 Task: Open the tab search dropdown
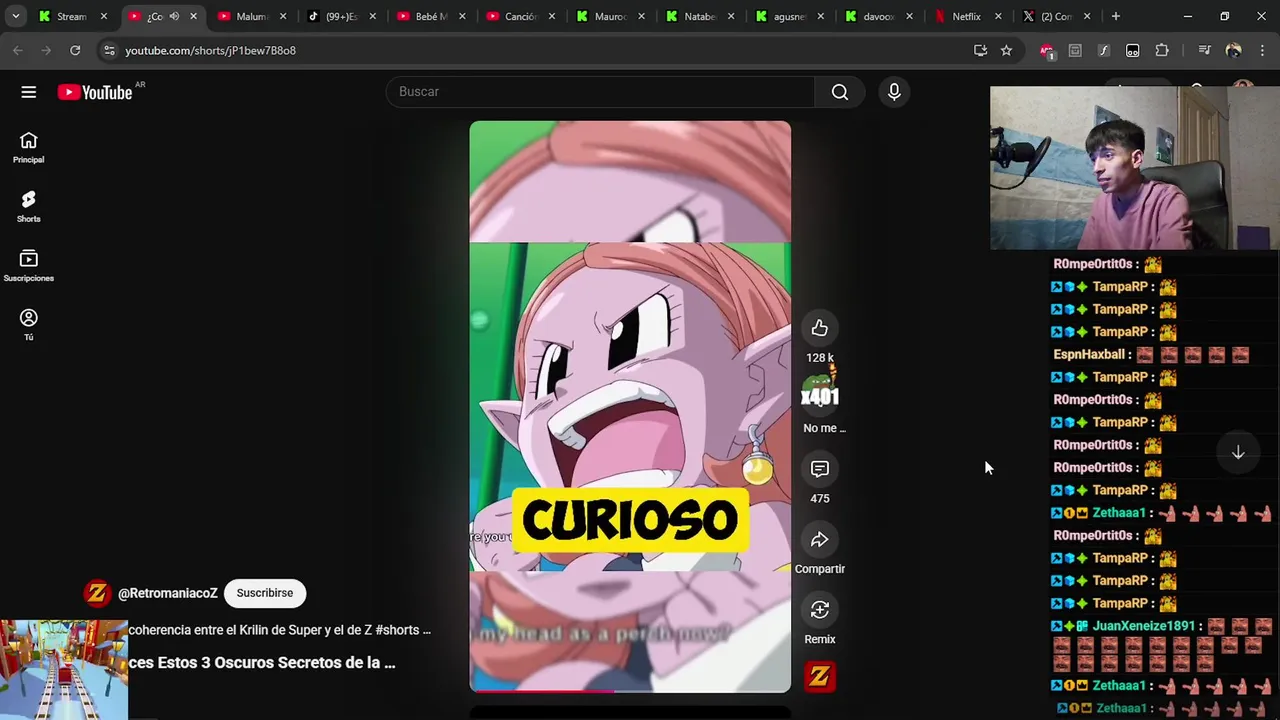(x=15, y=16)
